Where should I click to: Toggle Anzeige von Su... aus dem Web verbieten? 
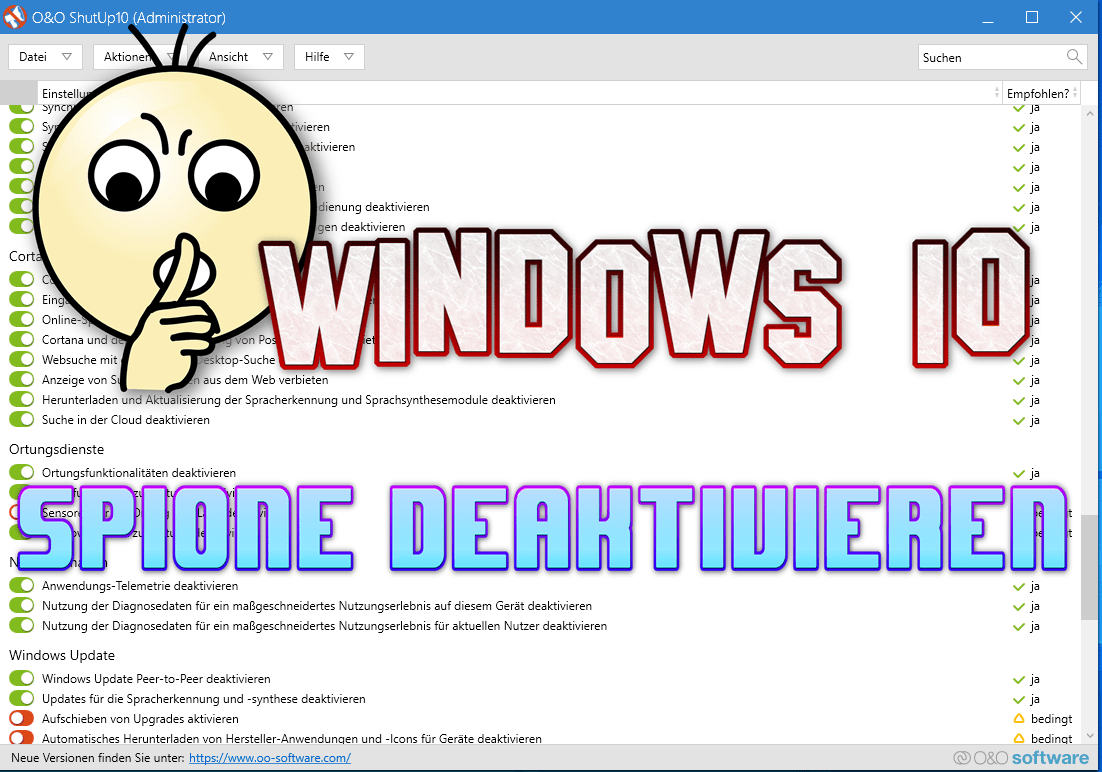(22, 380)
